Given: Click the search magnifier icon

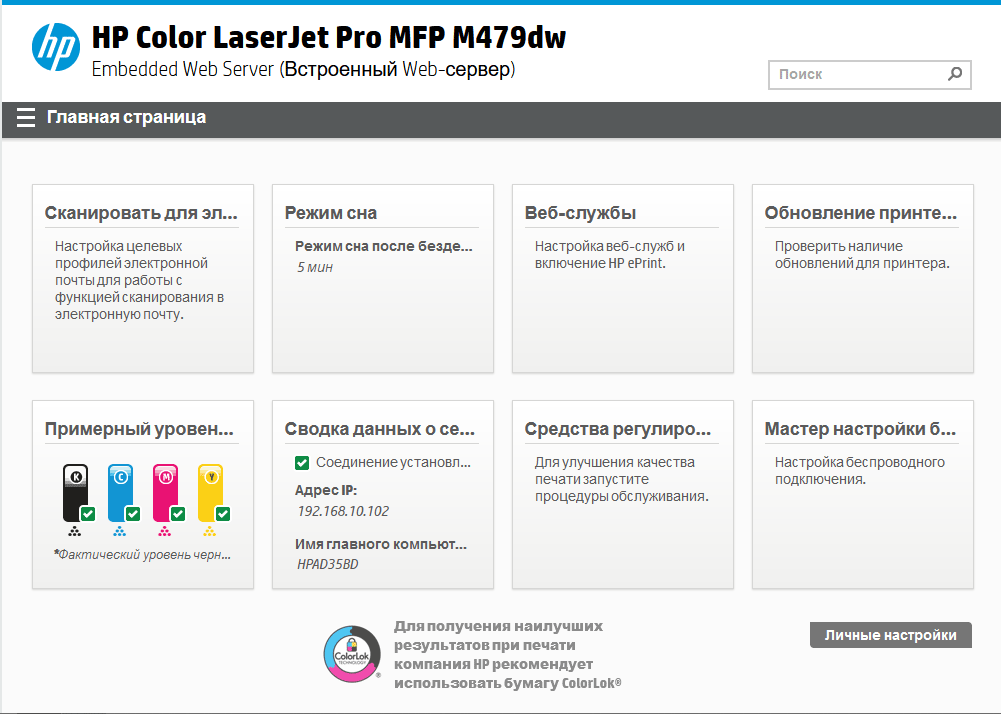Looking at the screenshot, I should pos(954,74).
